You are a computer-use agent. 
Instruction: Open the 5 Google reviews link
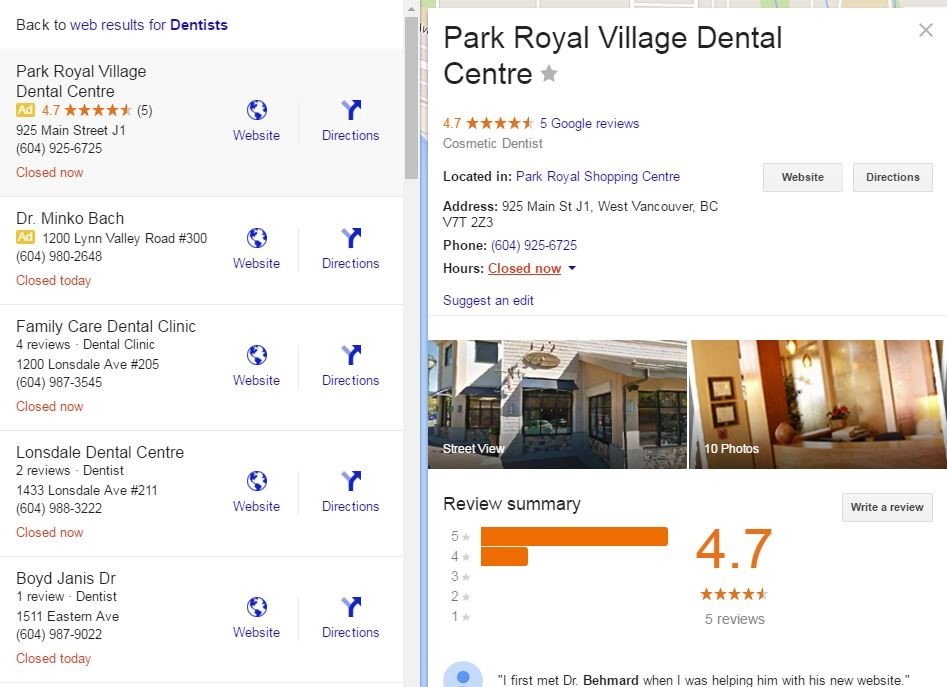click(589, 124)
